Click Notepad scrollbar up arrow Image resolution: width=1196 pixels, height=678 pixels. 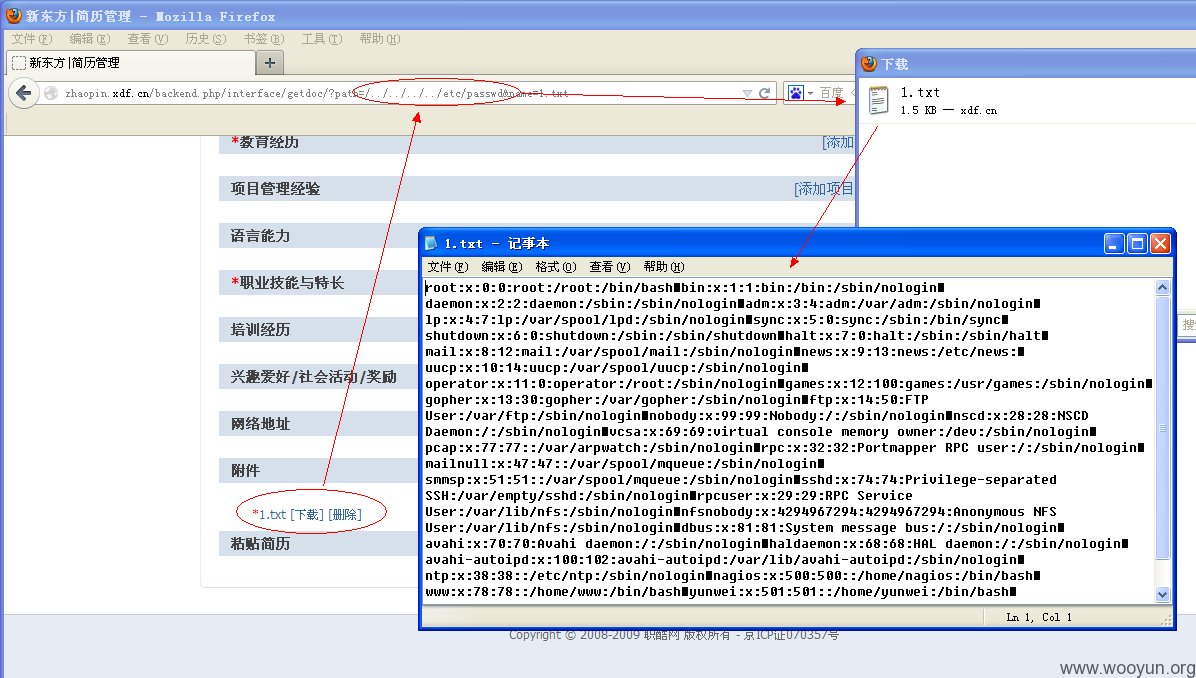point(1162,288)
